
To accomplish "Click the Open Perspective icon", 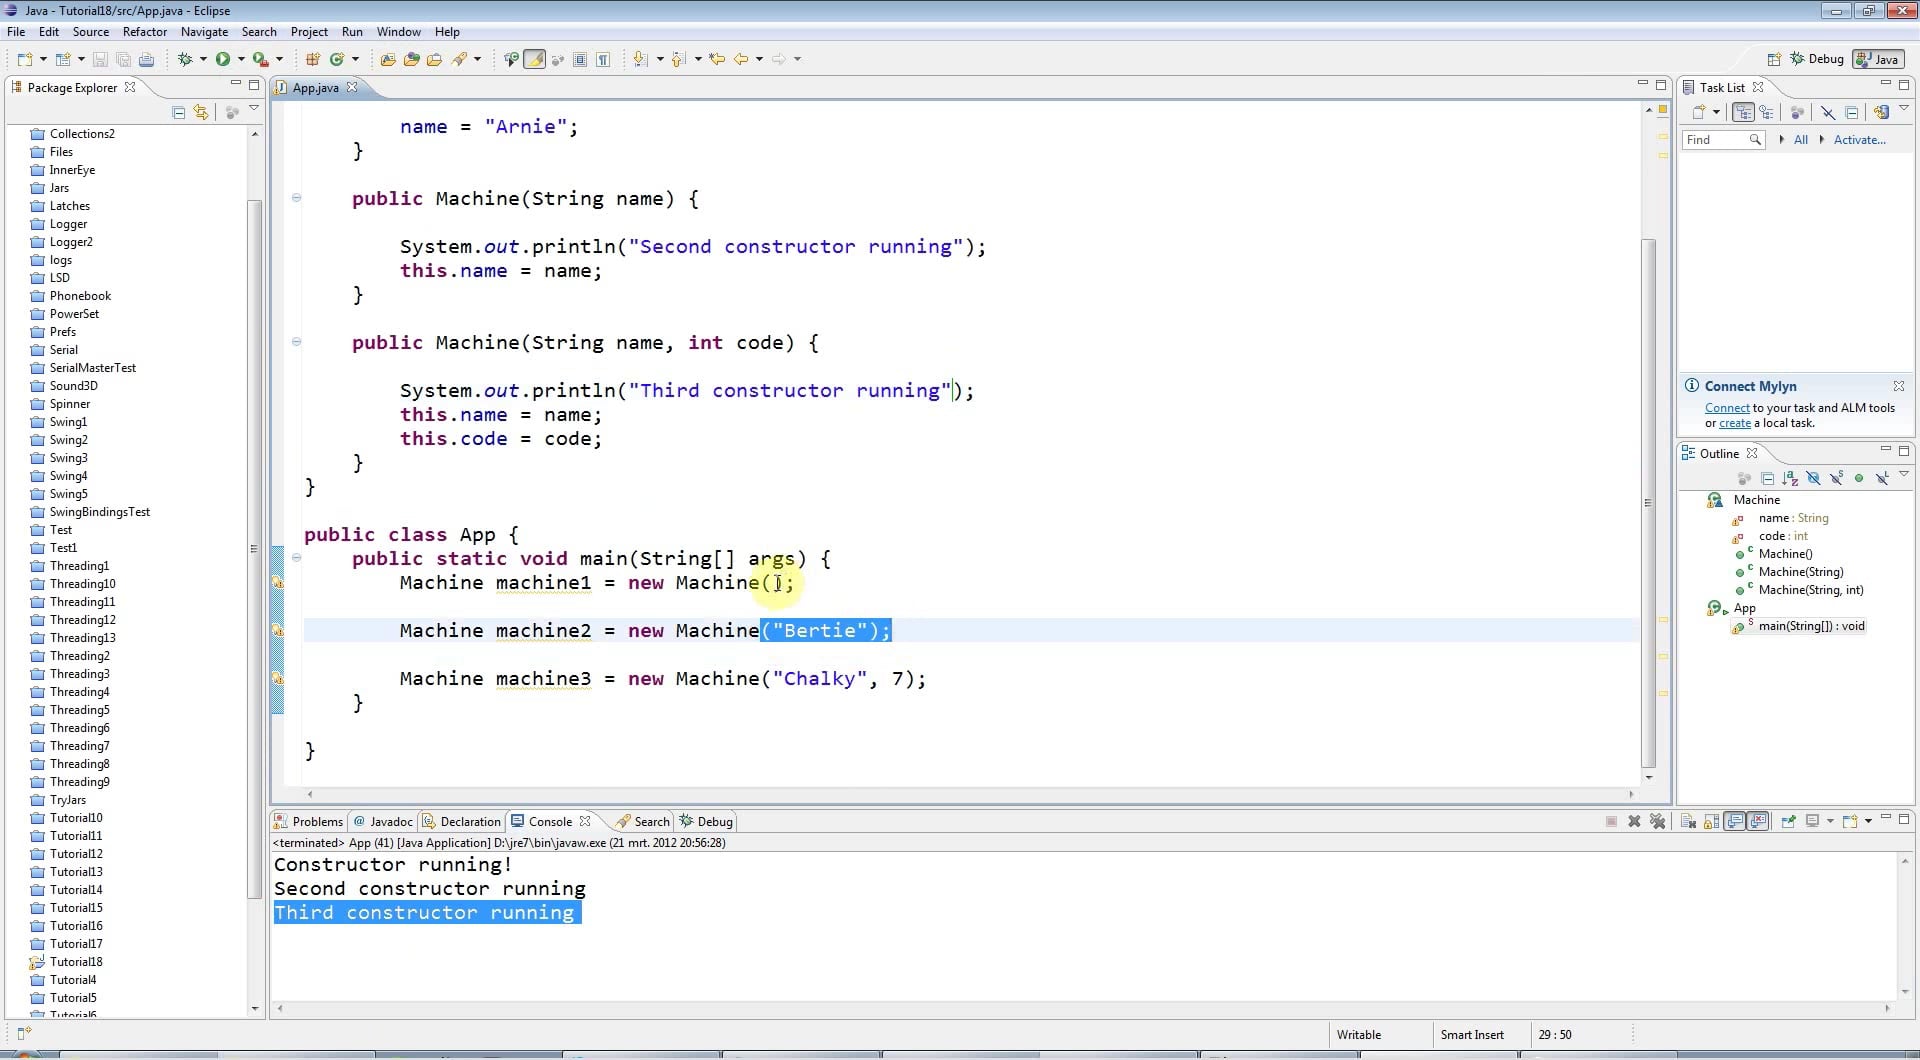I will (1774, 59).
